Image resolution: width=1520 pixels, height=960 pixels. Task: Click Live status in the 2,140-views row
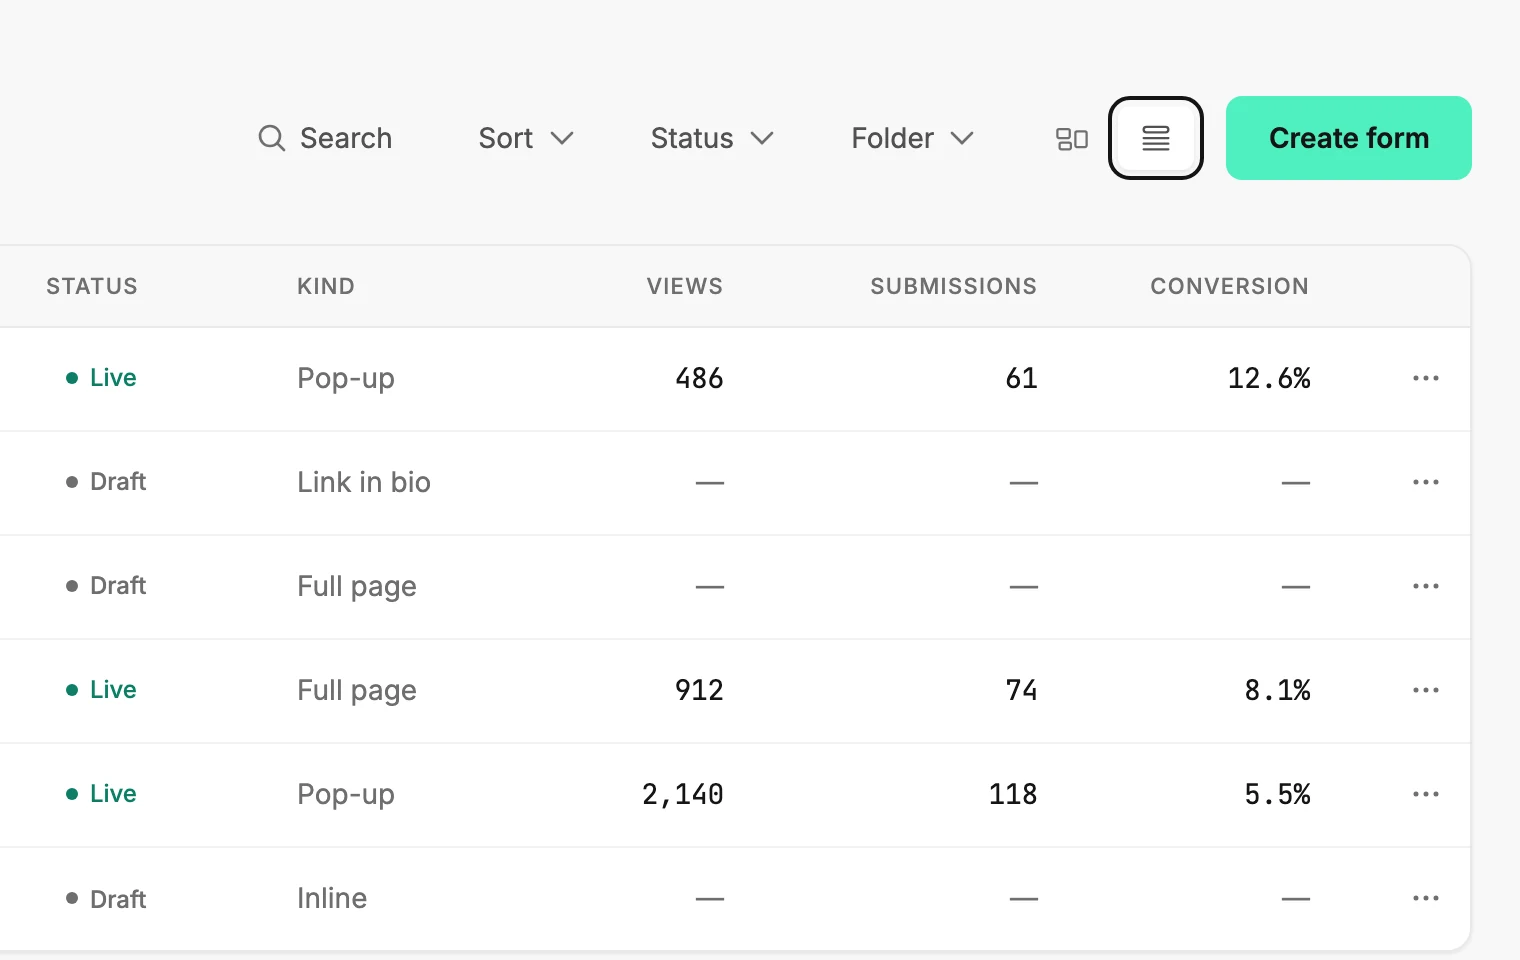[101, 794]
